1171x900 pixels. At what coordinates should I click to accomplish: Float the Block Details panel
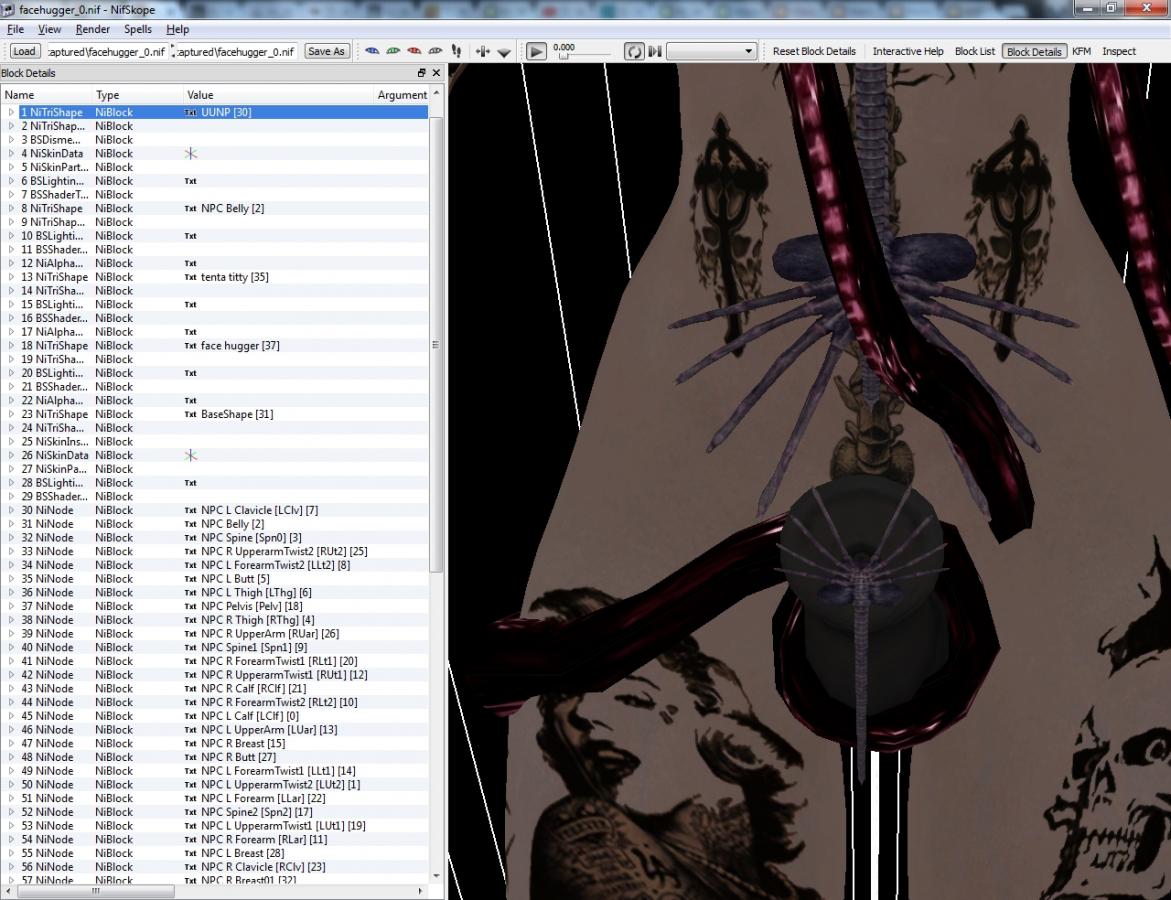[x=421, y=72]
